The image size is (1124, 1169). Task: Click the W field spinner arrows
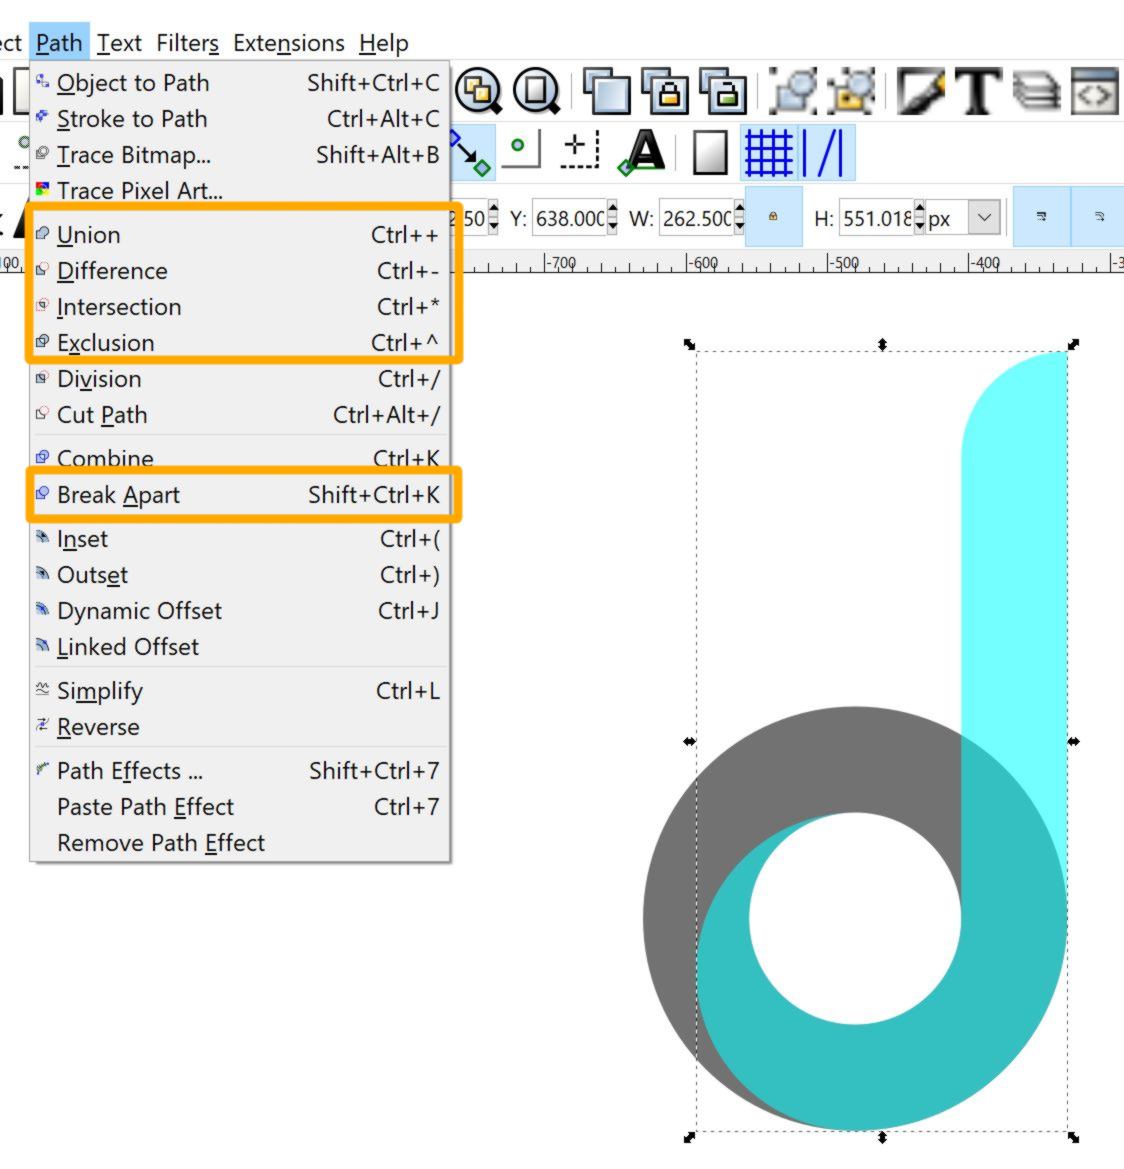(739, 218)
